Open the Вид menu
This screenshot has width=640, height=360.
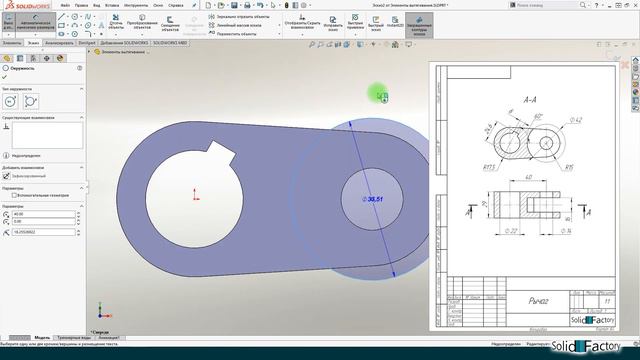[97, 6]
